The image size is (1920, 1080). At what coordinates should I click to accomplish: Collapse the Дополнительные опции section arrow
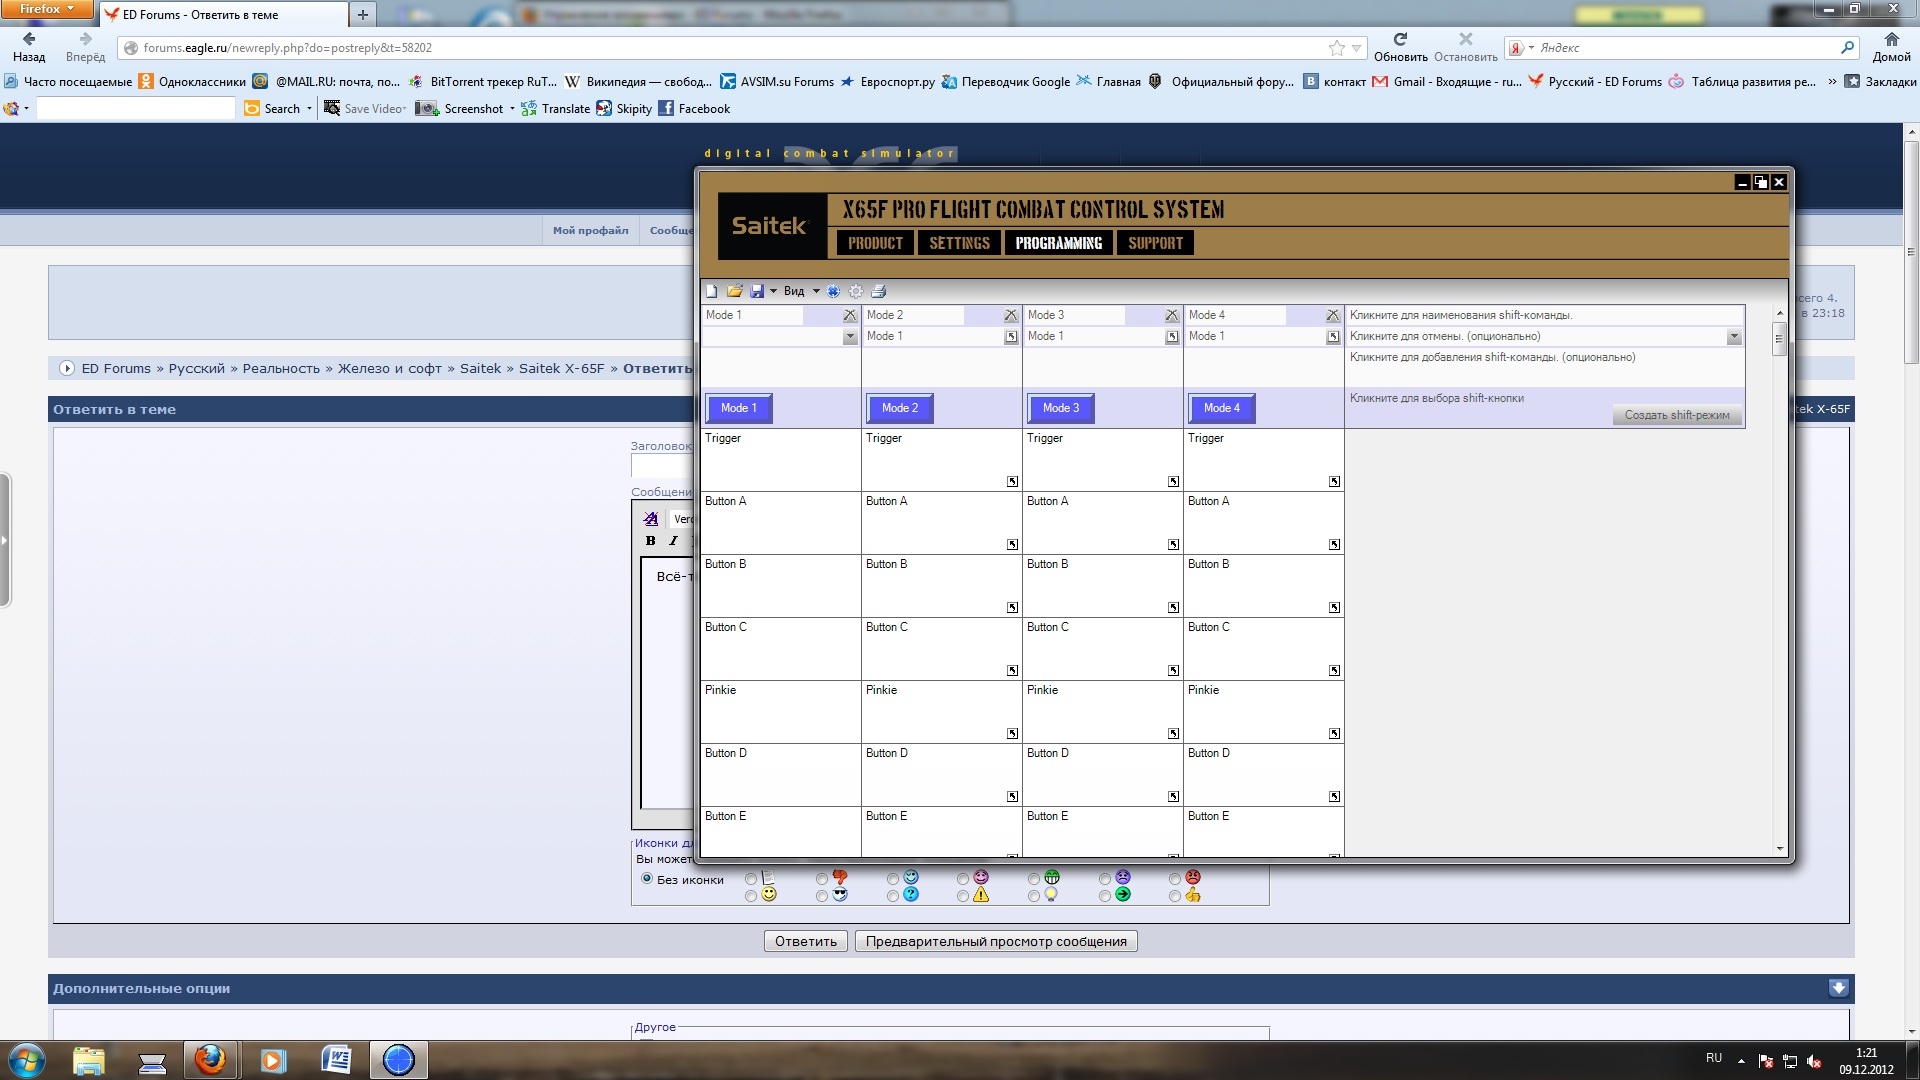click(1838, 988)
